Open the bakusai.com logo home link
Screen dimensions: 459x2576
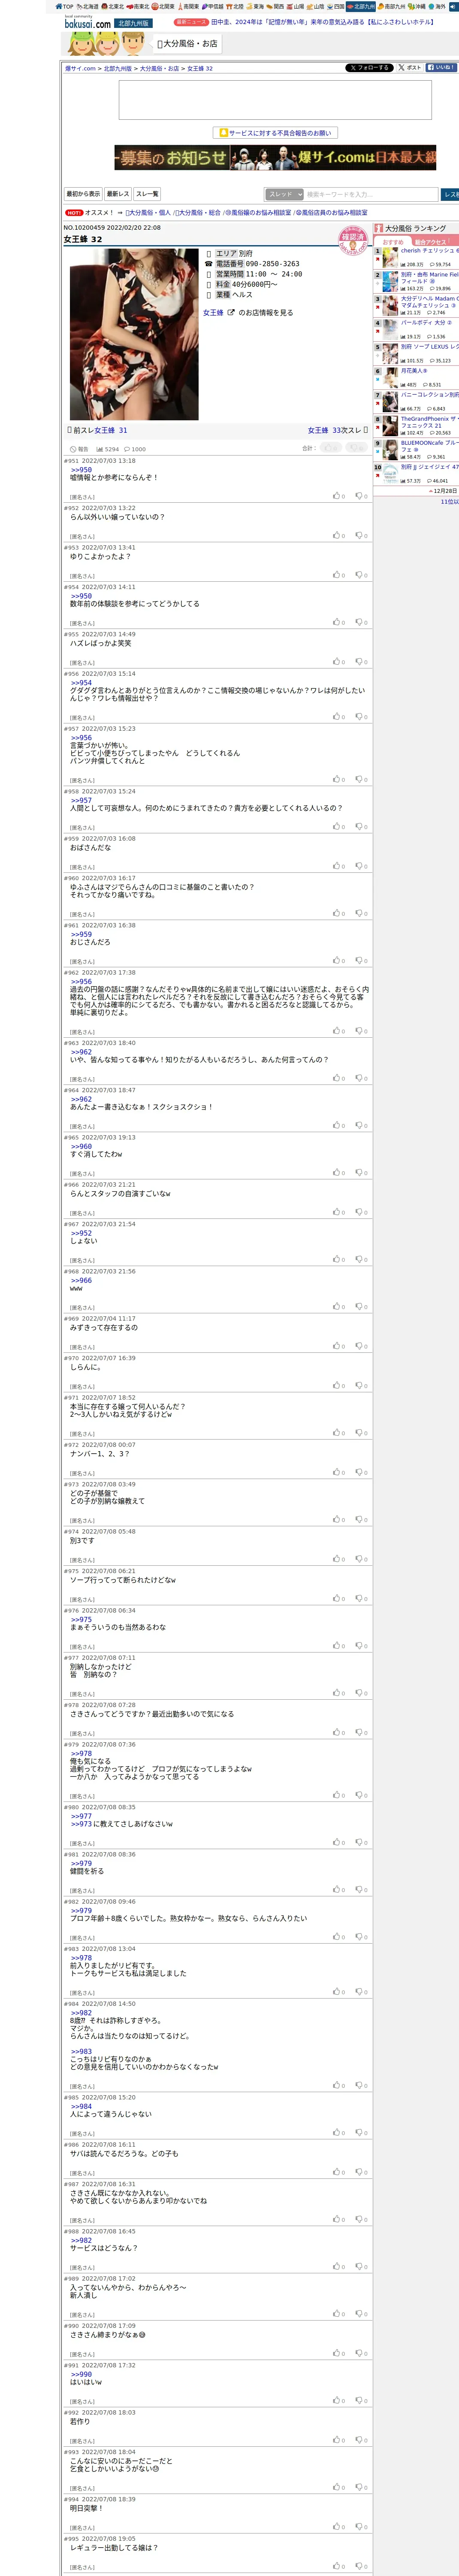coord(87,22)
